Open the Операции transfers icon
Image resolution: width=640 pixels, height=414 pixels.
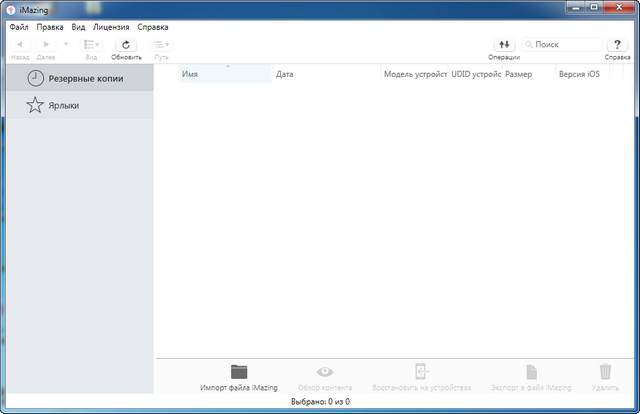coord(503,45)
